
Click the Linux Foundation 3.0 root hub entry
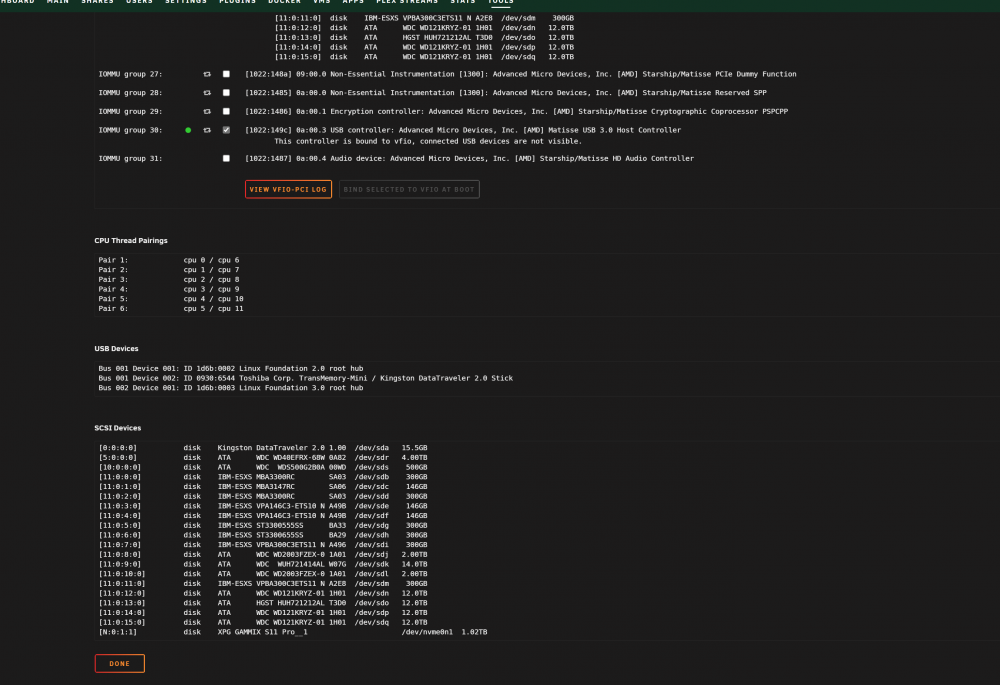(231, 387)
